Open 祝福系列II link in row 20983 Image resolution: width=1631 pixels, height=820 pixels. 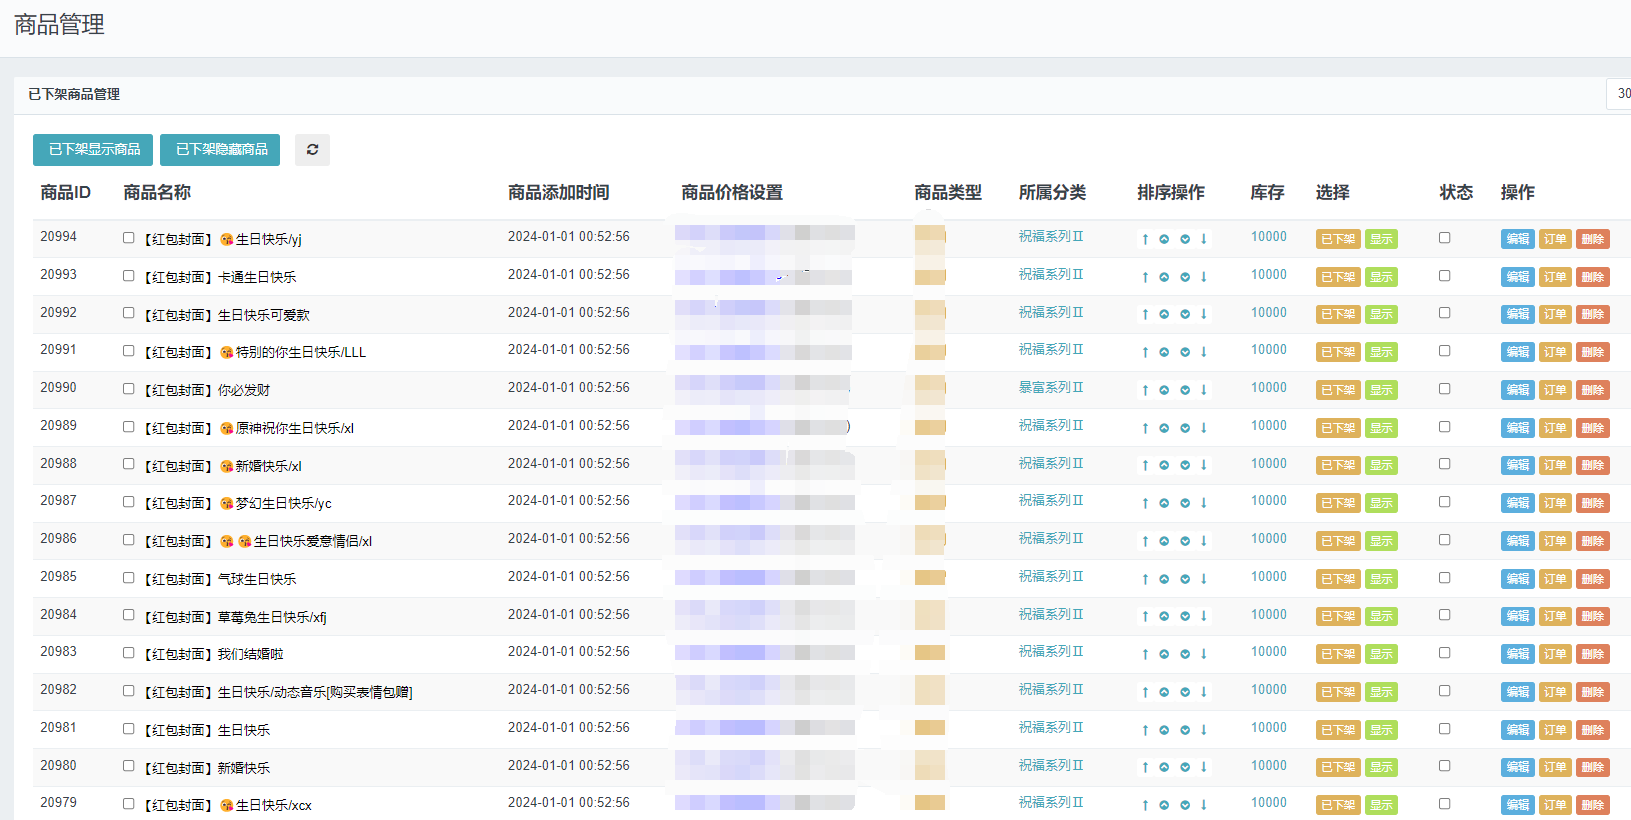click(x=1051, y=652)
